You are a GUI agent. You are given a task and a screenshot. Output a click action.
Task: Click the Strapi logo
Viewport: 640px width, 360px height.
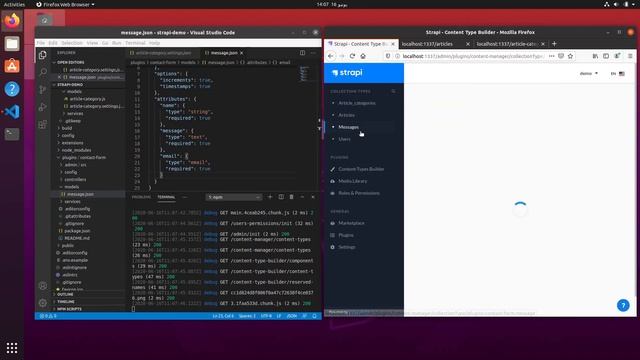coord(347,73)
